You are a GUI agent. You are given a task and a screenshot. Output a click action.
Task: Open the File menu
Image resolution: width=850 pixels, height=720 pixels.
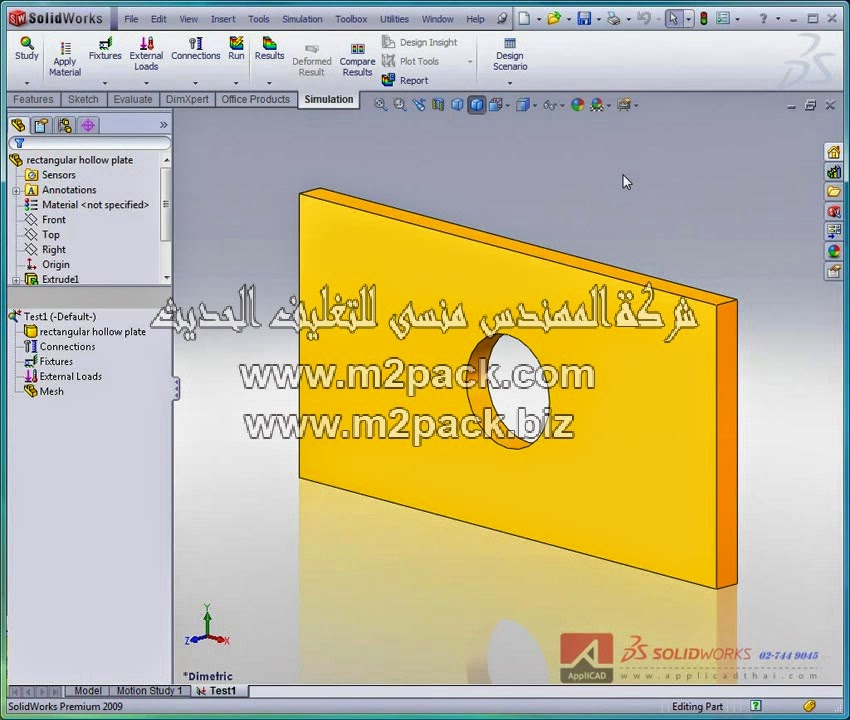pos(131,19)
